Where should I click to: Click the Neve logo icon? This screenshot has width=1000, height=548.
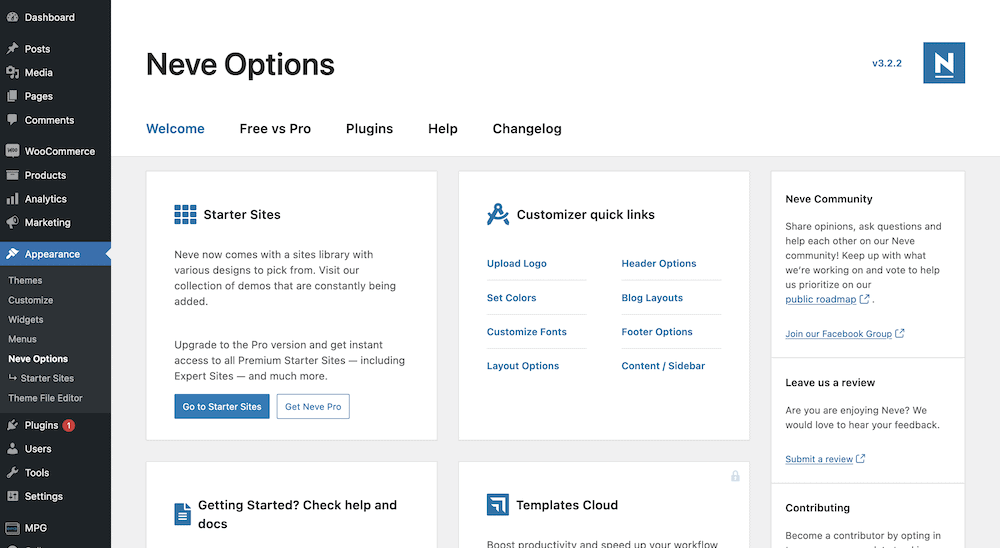[x=943, y=63]
